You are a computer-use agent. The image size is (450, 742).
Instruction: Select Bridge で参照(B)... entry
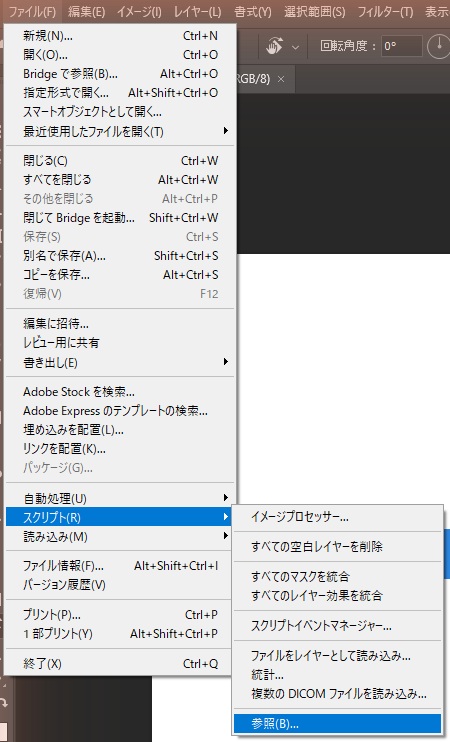pos(120,74)
